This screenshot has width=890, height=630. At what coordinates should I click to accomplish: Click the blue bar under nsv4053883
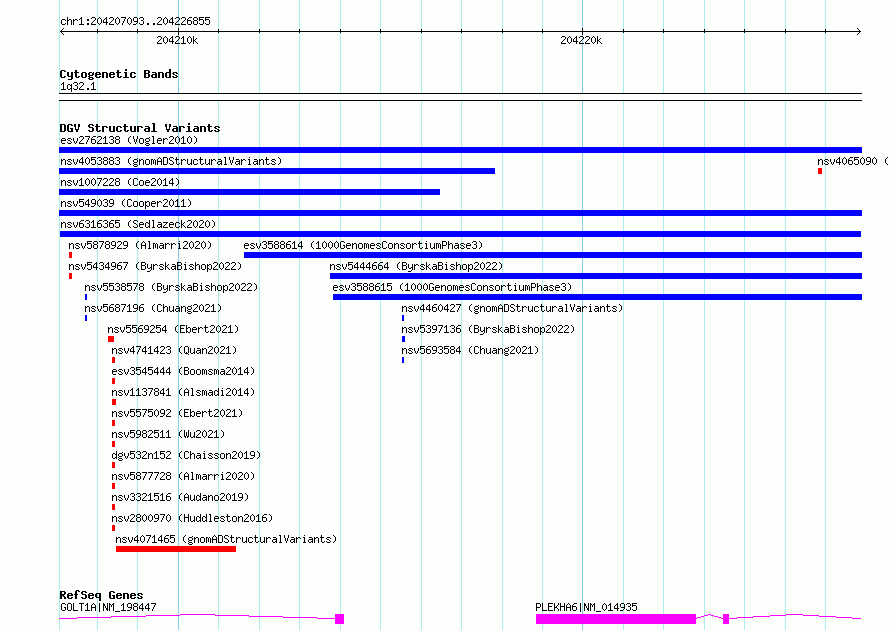point(277,171)
